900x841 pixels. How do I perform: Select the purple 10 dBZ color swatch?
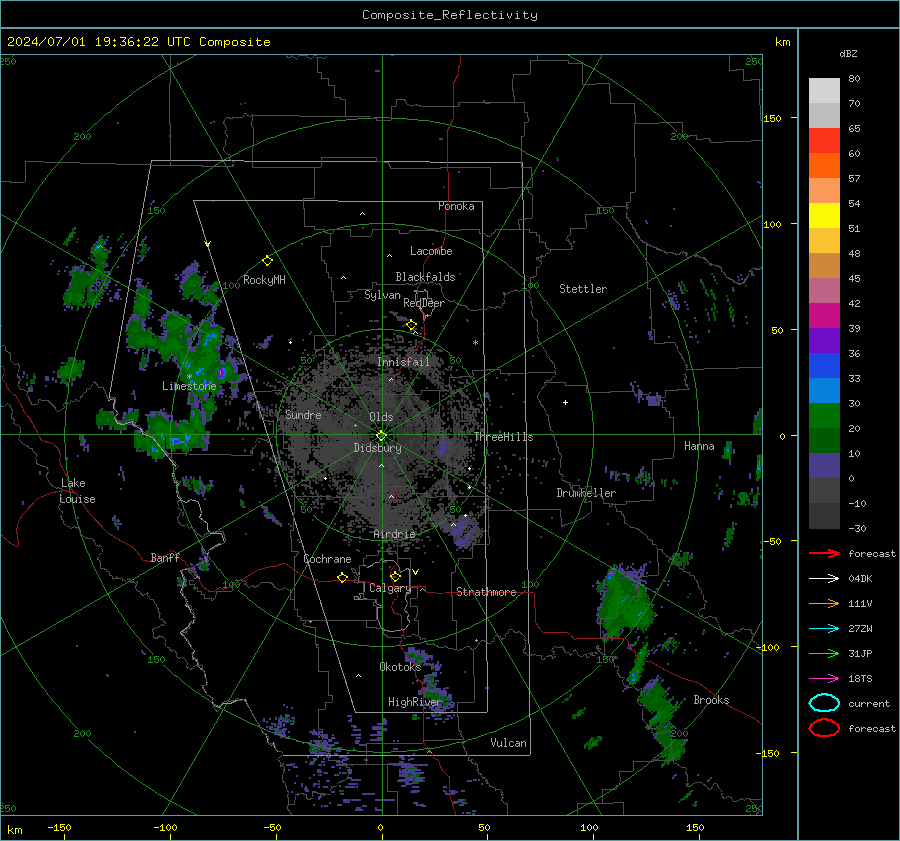pos(824,466)
